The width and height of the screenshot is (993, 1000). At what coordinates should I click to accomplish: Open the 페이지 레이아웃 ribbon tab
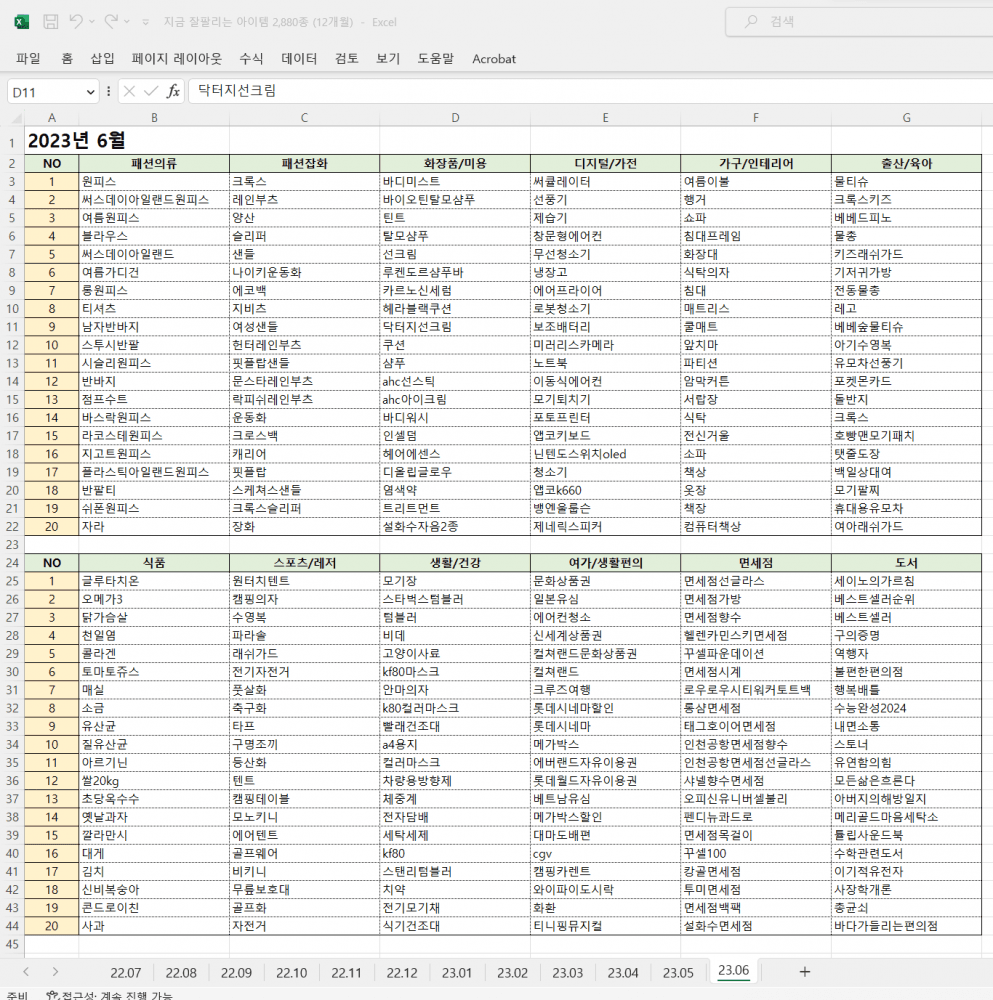click(177, 59)
